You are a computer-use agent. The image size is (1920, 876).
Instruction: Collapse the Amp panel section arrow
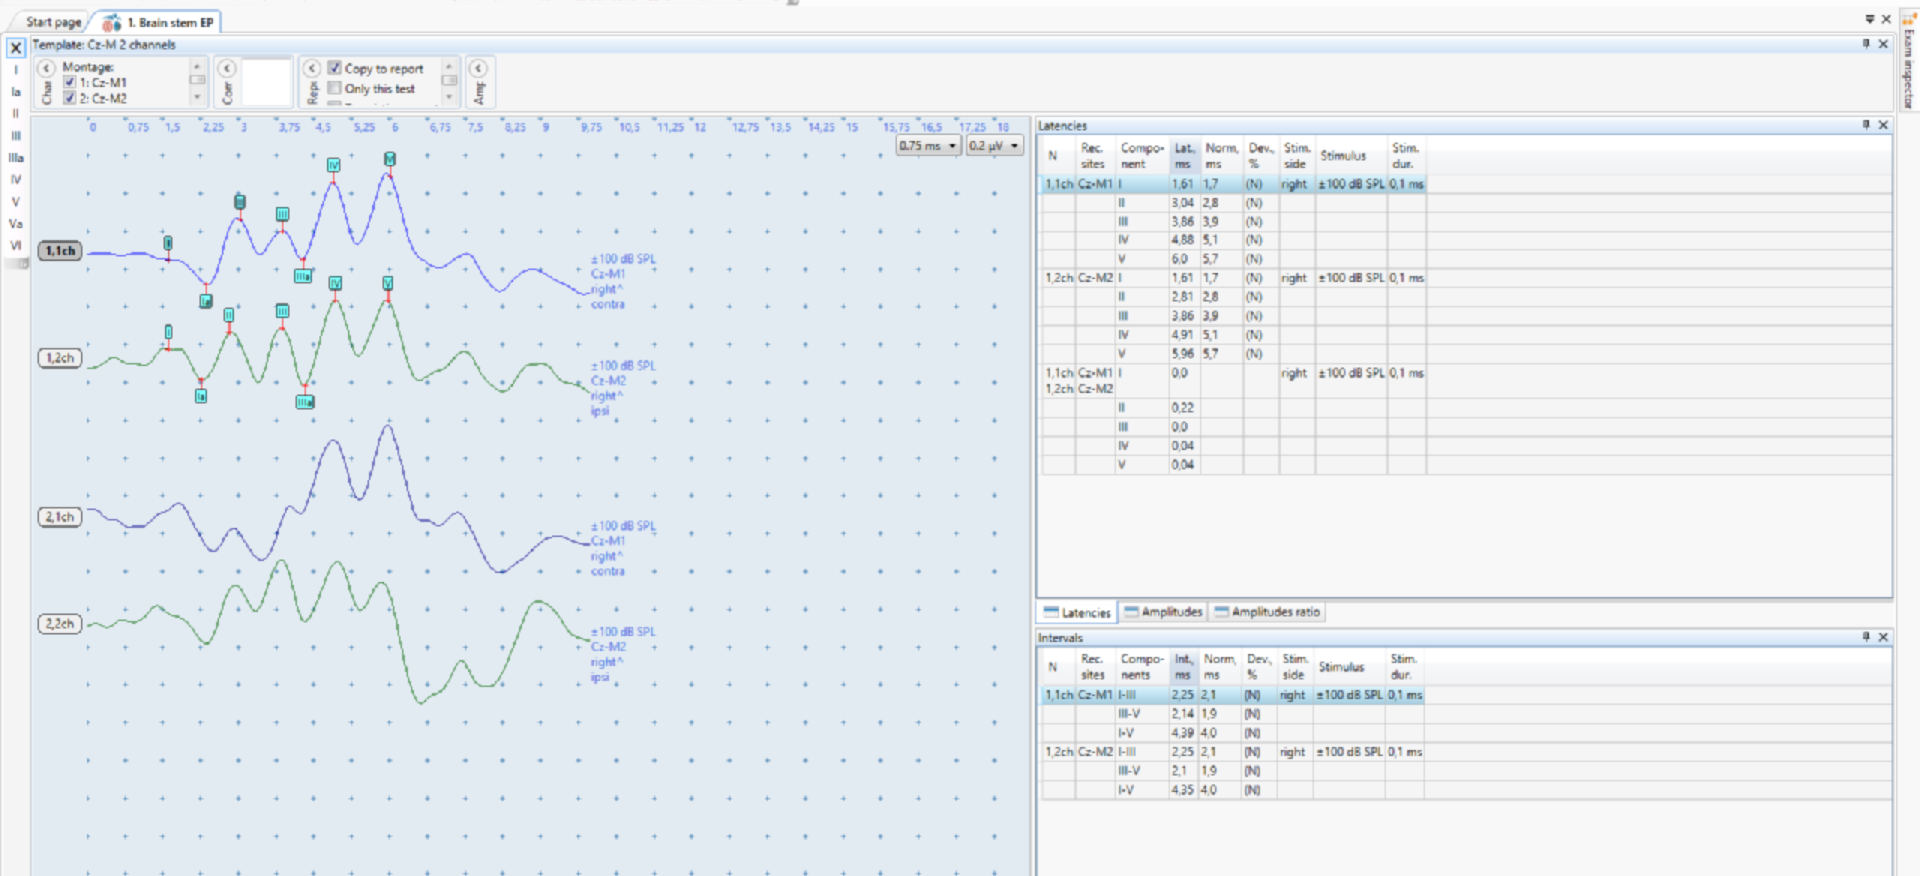[x=478, y=68]
